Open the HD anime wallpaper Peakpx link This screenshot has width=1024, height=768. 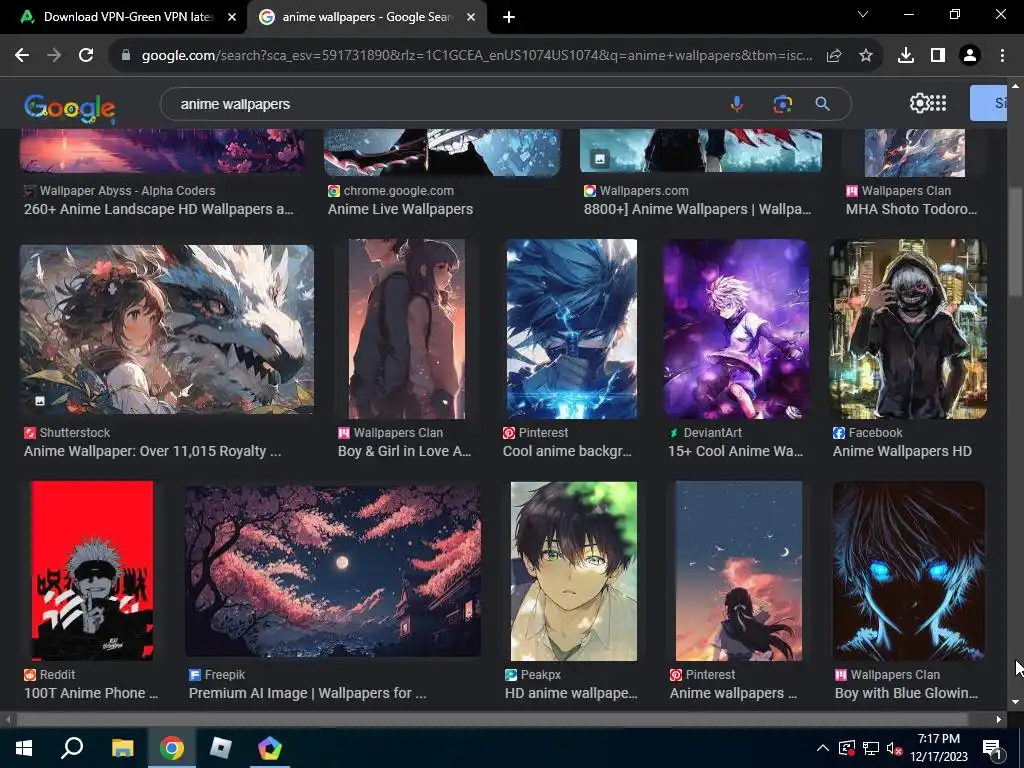point(571,694)
